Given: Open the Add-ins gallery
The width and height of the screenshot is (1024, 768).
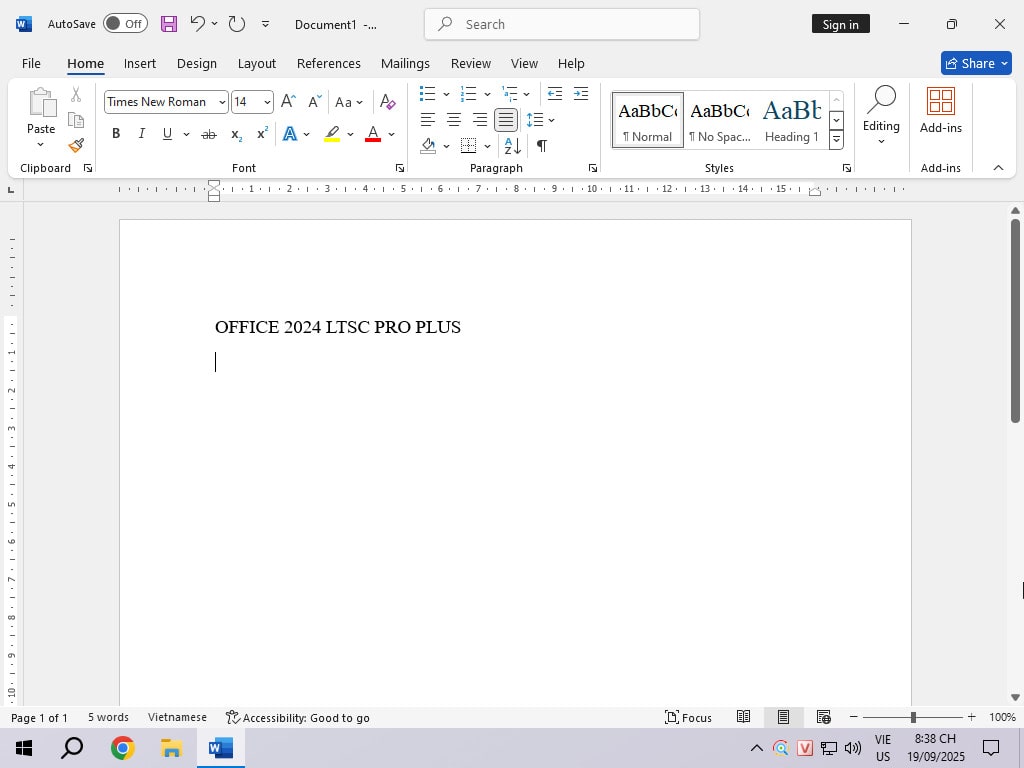Looking at the screenshot, I should pos(940,111).
